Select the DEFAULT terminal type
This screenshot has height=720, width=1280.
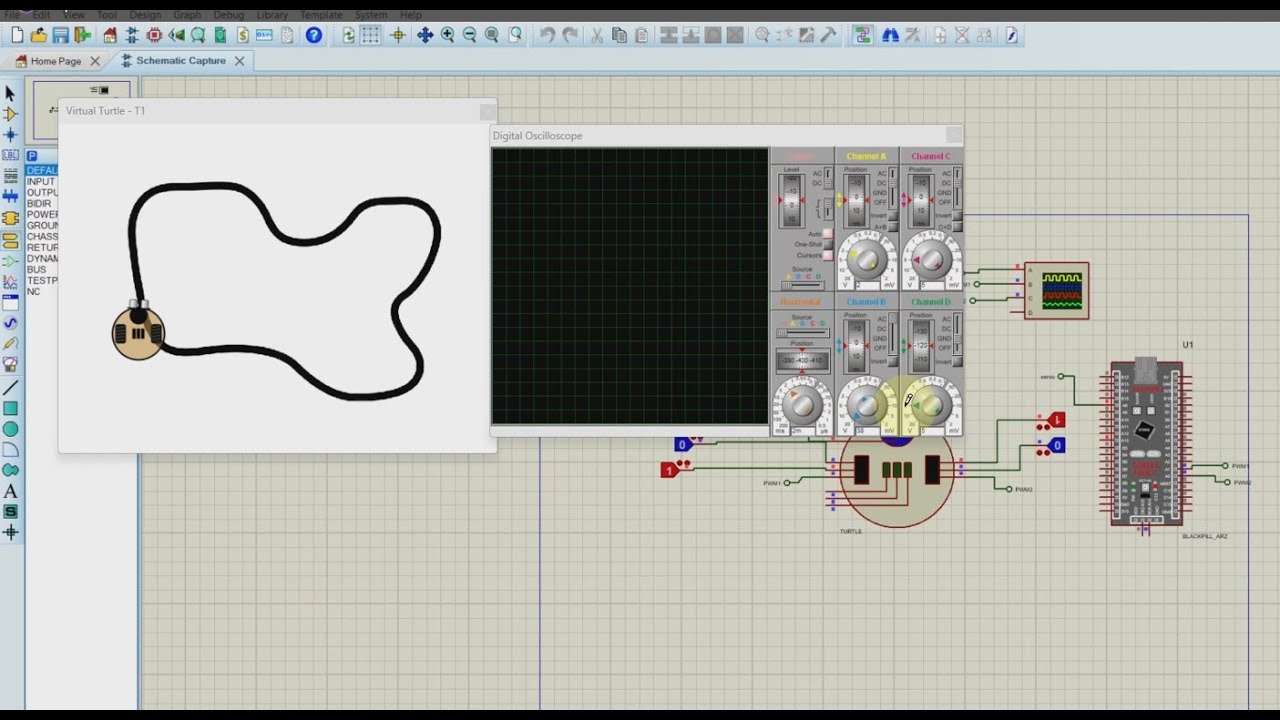click(x=42, y=171)
